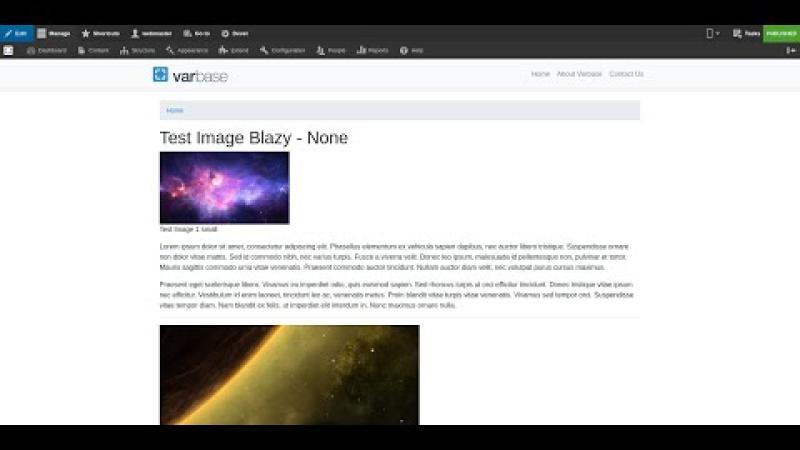Open About Varbase navigation link
This screenshot has height=450, width=800.
coord(579,74)
